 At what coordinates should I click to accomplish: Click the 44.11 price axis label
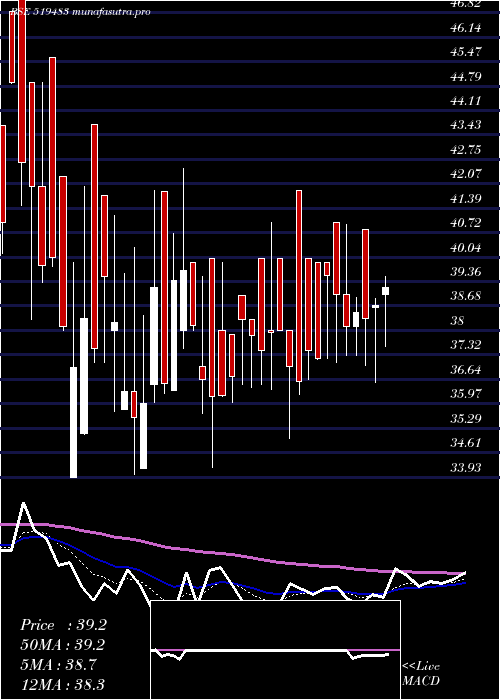pyautogui.click(x=466, y=101)
